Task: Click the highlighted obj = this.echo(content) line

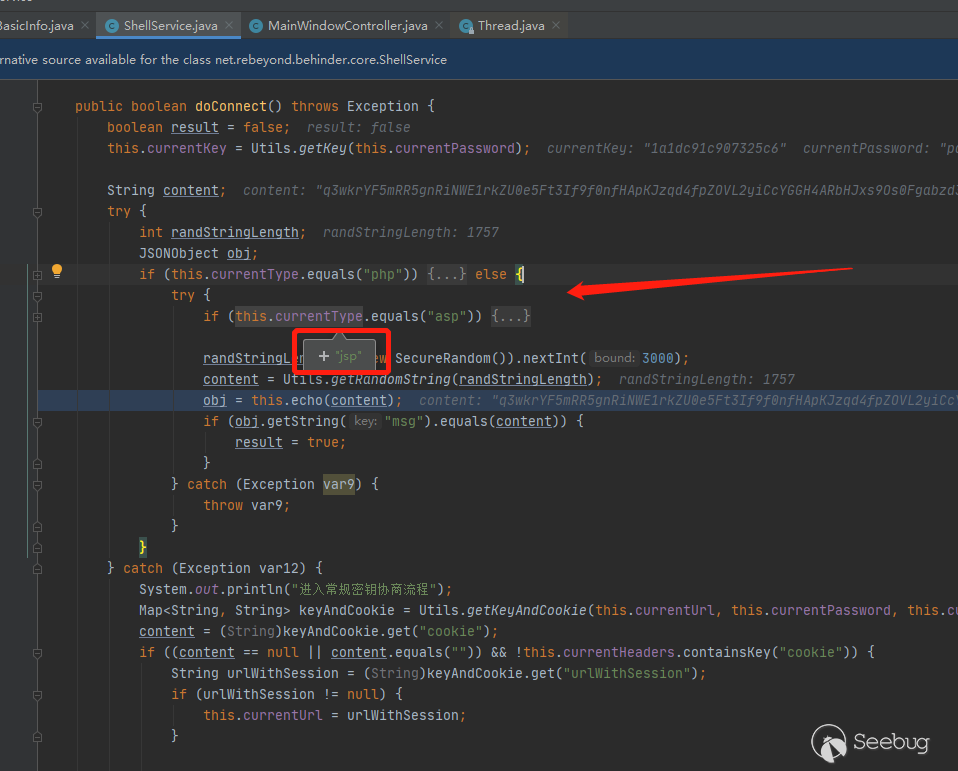Action: tap(302, 400)
